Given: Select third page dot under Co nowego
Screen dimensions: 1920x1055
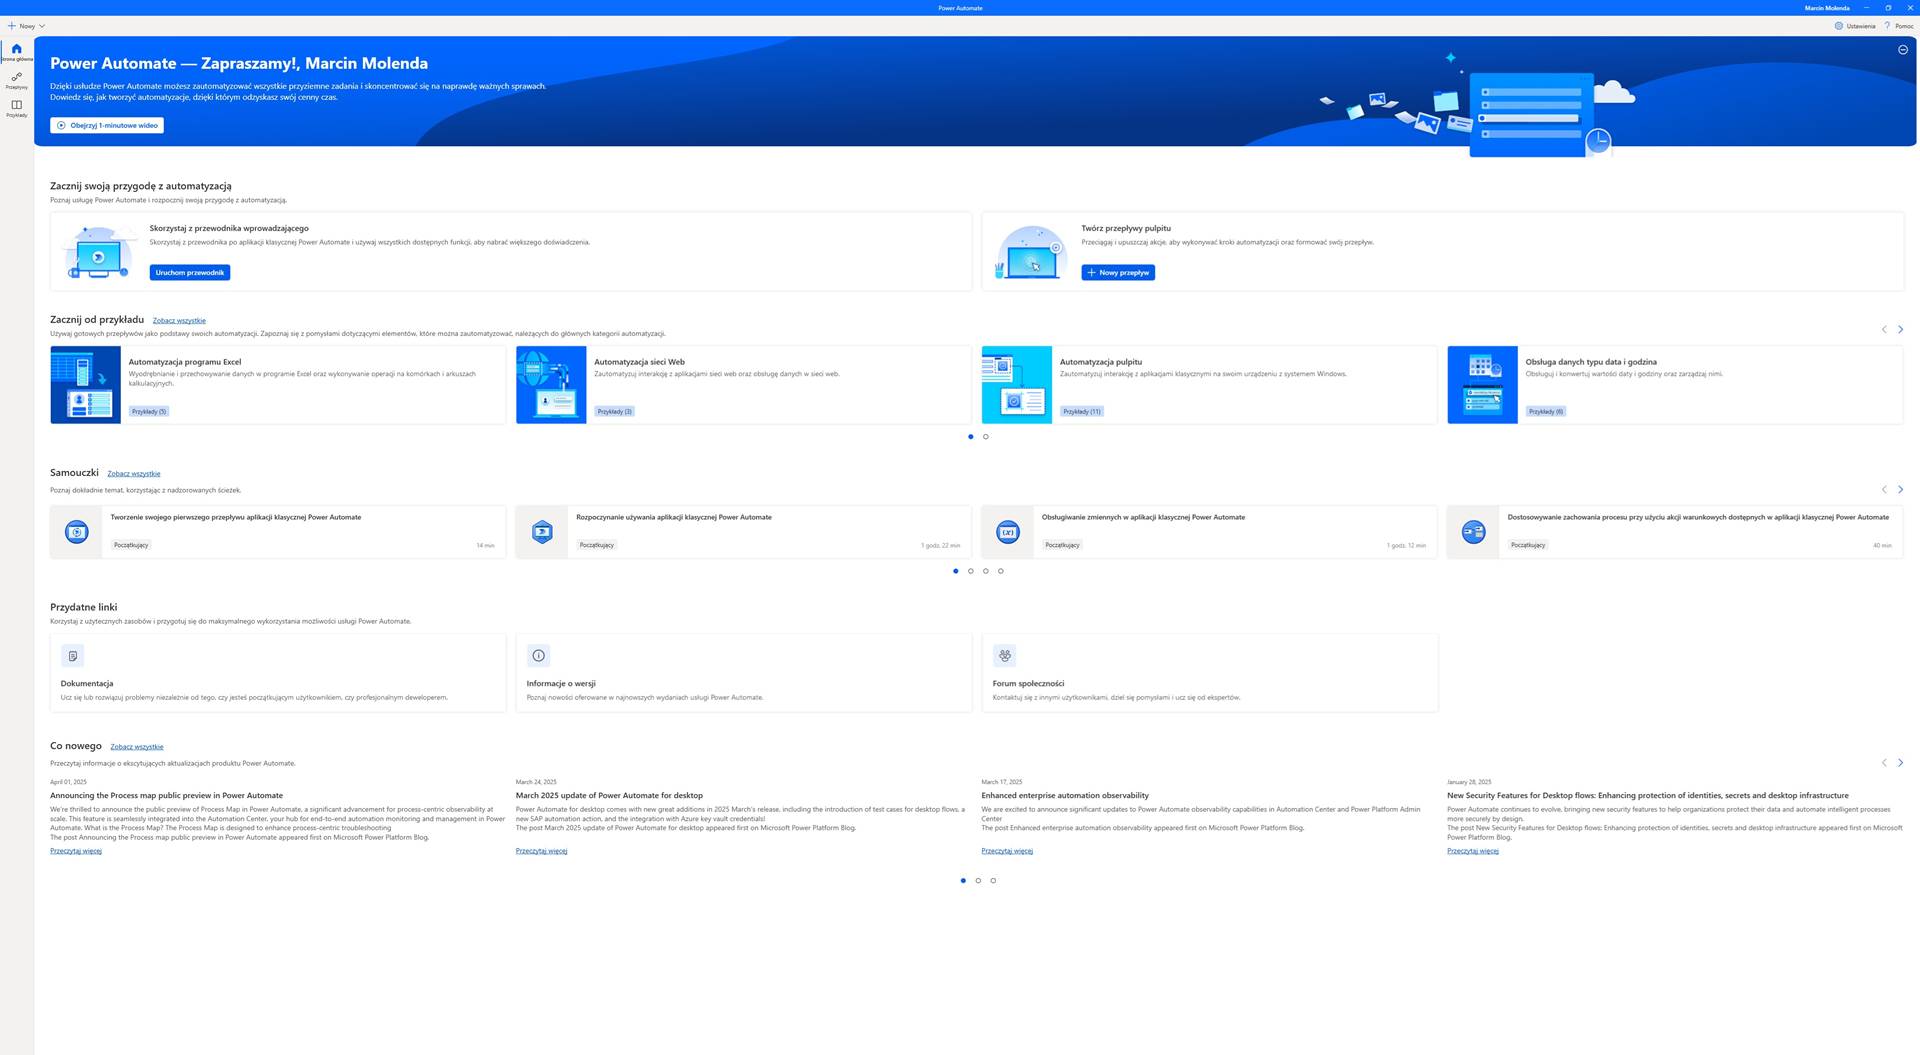Looking at the screenshot, I should 993,881.
